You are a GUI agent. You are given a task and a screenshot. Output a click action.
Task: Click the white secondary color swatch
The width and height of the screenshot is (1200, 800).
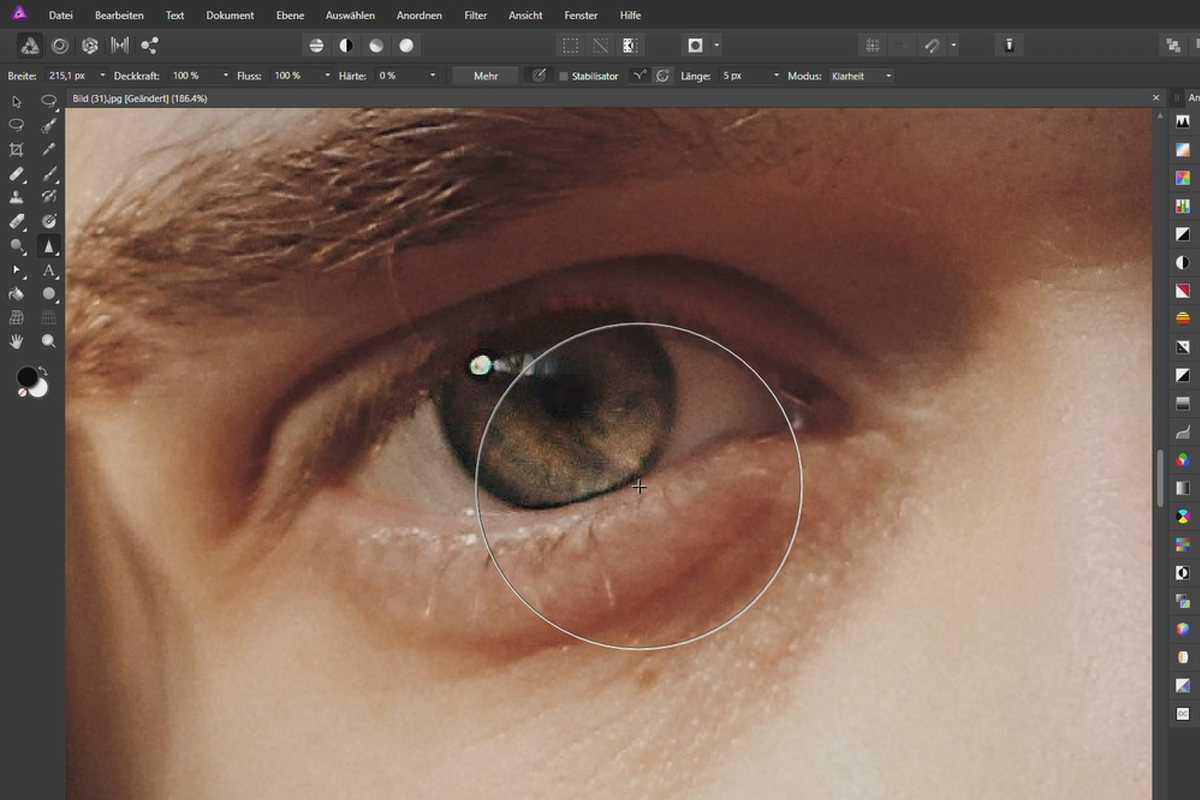tap(40, 388)
